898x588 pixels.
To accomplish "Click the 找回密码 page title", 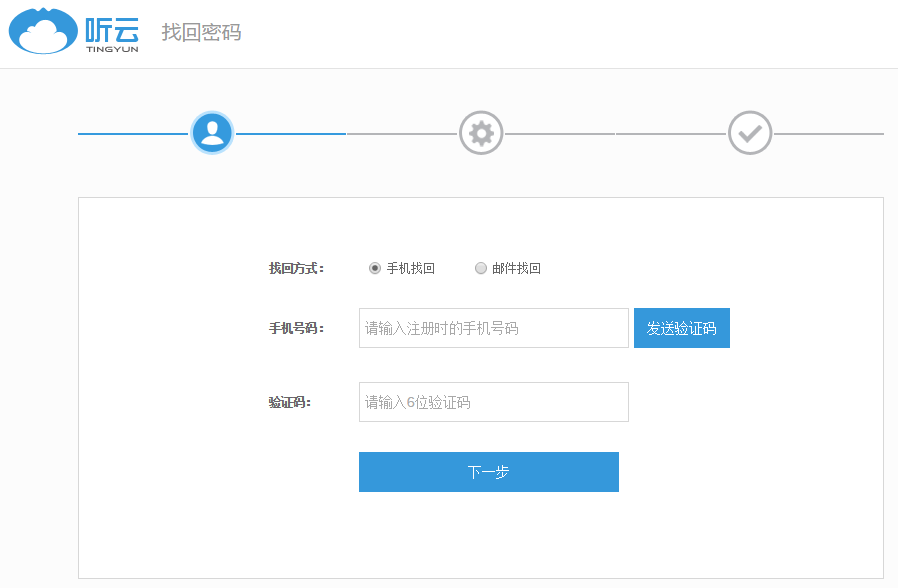I will tap(201, 32).
